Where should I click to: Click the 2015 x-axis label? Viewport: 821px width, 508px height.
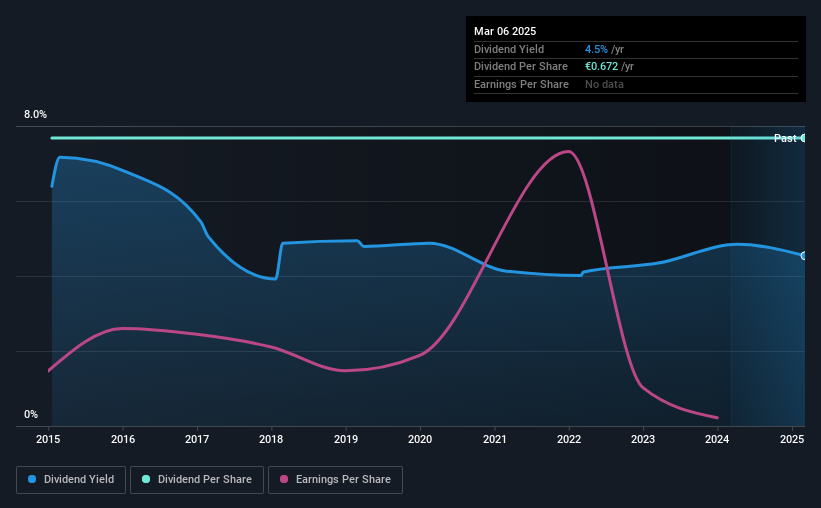(x=48, y=439)
